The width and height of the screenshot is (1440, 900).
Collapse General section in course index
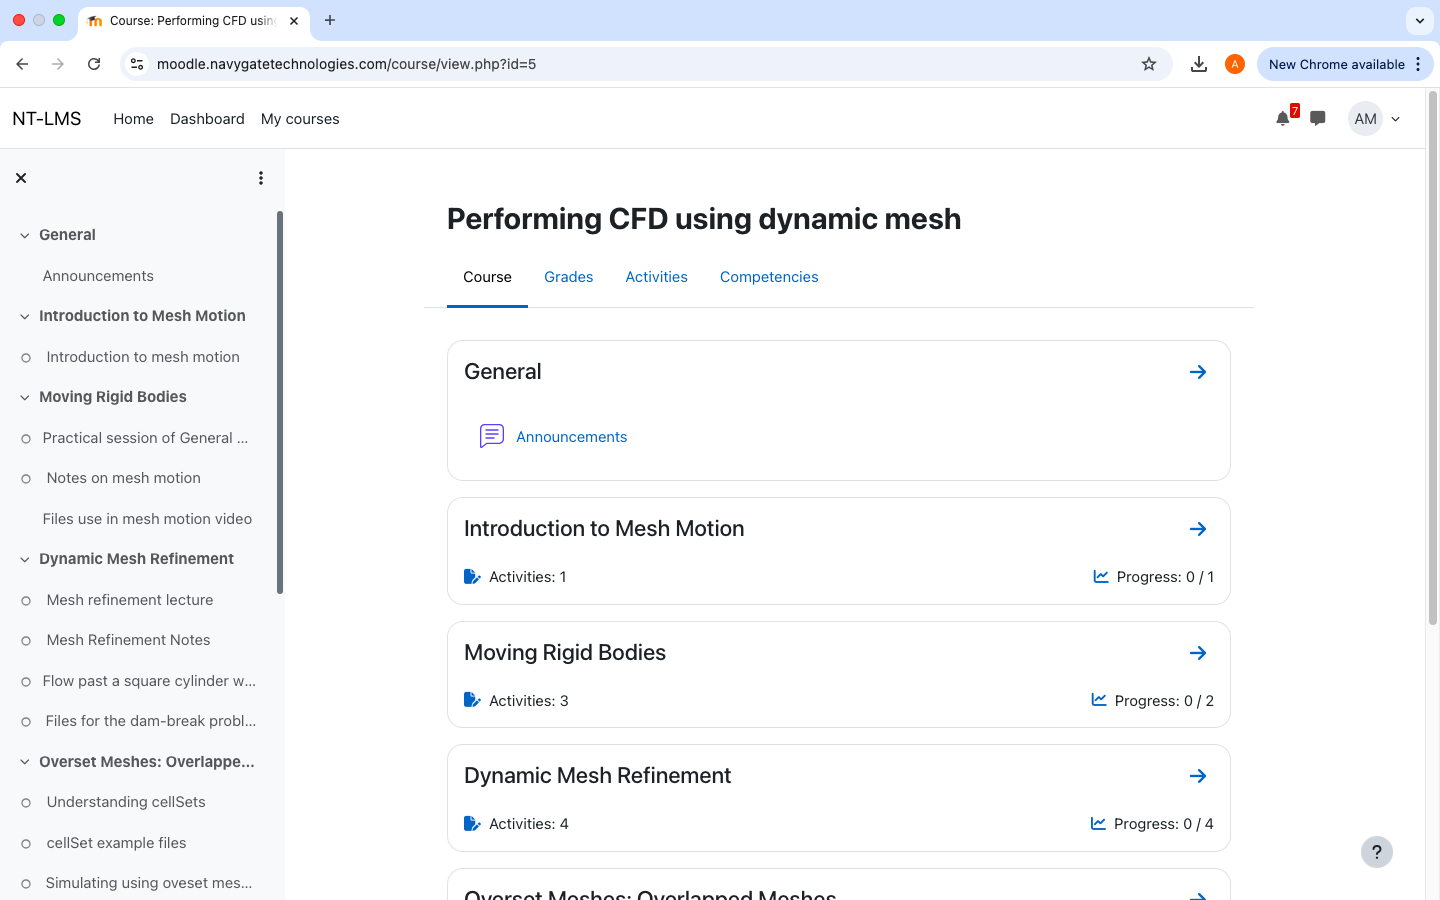[x=25, y=236]
